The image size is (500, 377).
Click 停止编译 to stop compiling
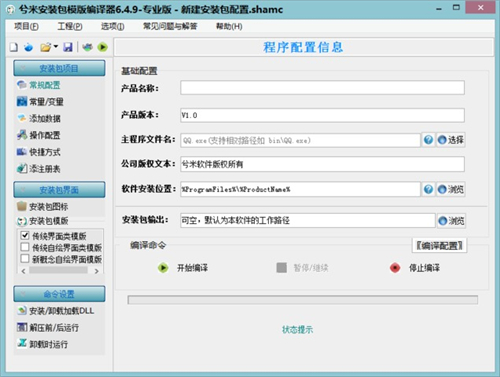pyautogui.click(x=415, y=268)
